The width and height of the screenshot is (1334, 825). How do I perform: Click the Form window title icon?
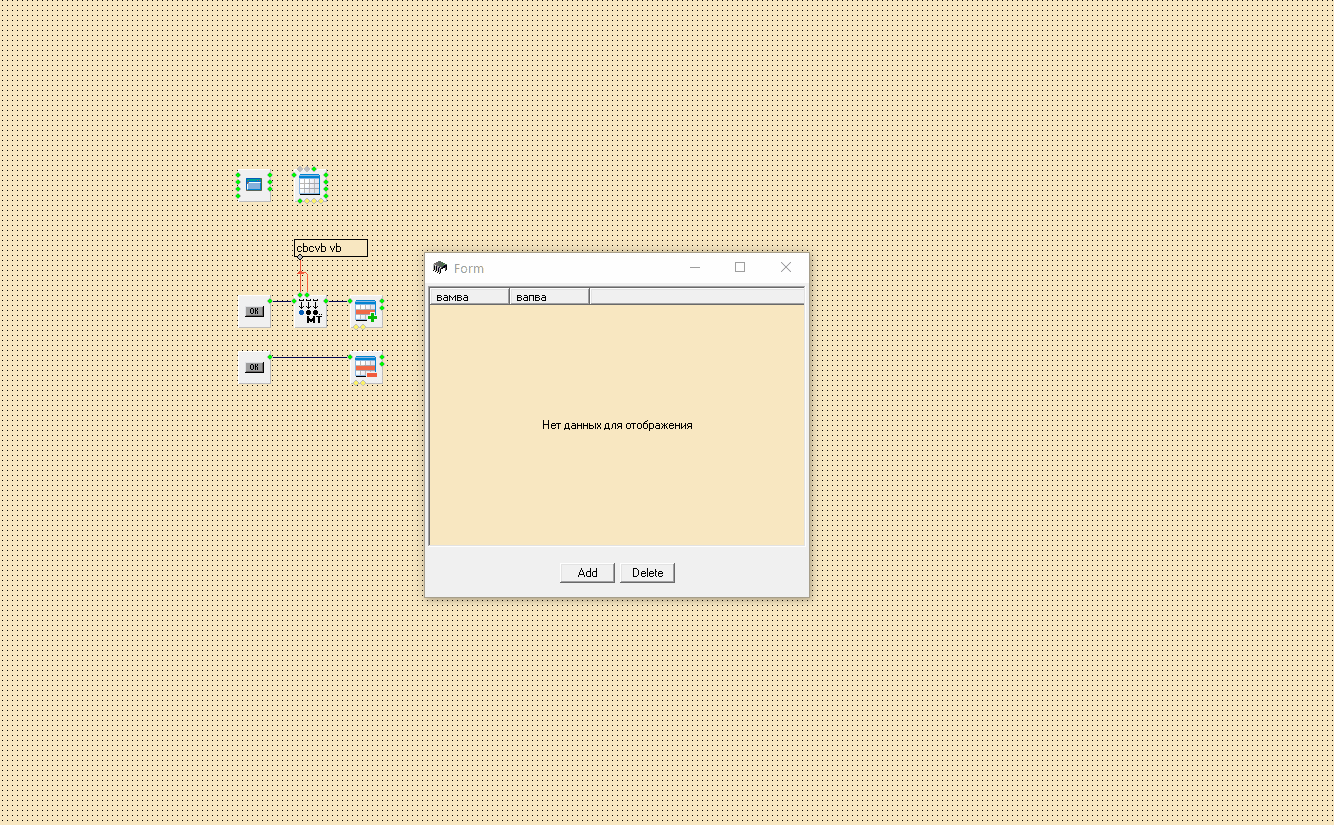440,268
